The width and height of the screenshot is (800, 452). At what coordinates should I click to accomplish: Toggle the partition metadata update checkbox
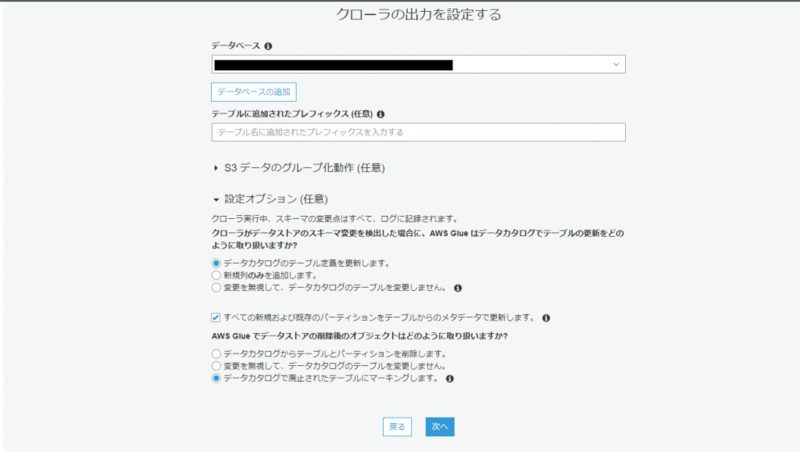216,317
